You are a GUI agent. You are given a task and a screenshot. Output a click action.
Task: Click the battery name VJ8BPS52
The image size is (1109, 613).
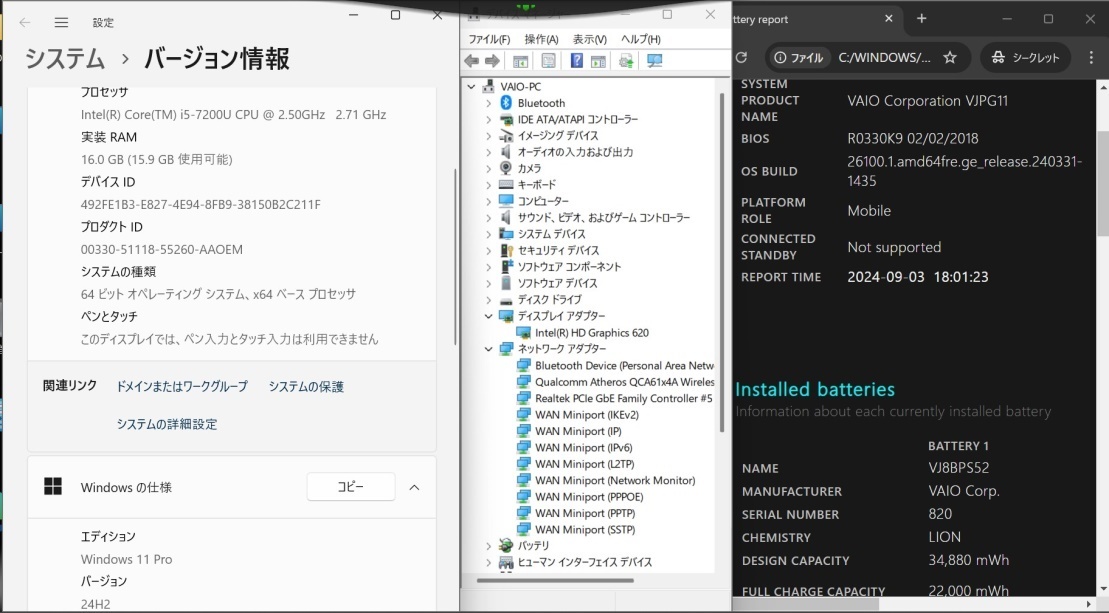(959, 468)
